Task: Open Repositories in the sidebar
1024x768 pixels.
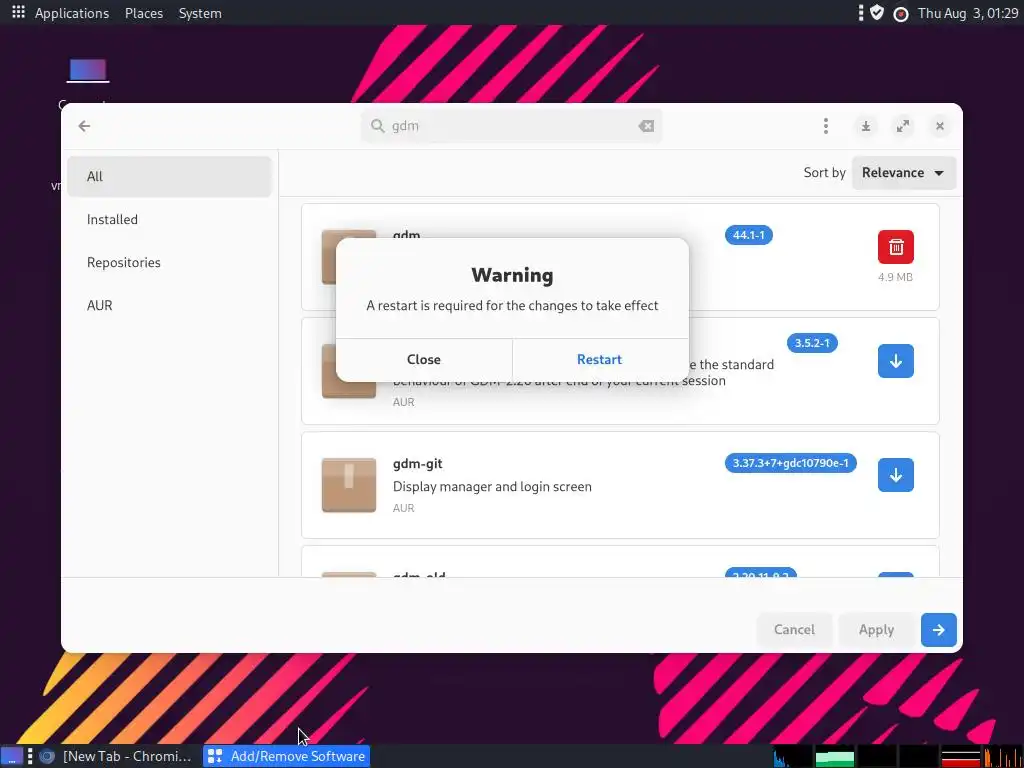Action: pyautogui.click(x=169, y=263)
